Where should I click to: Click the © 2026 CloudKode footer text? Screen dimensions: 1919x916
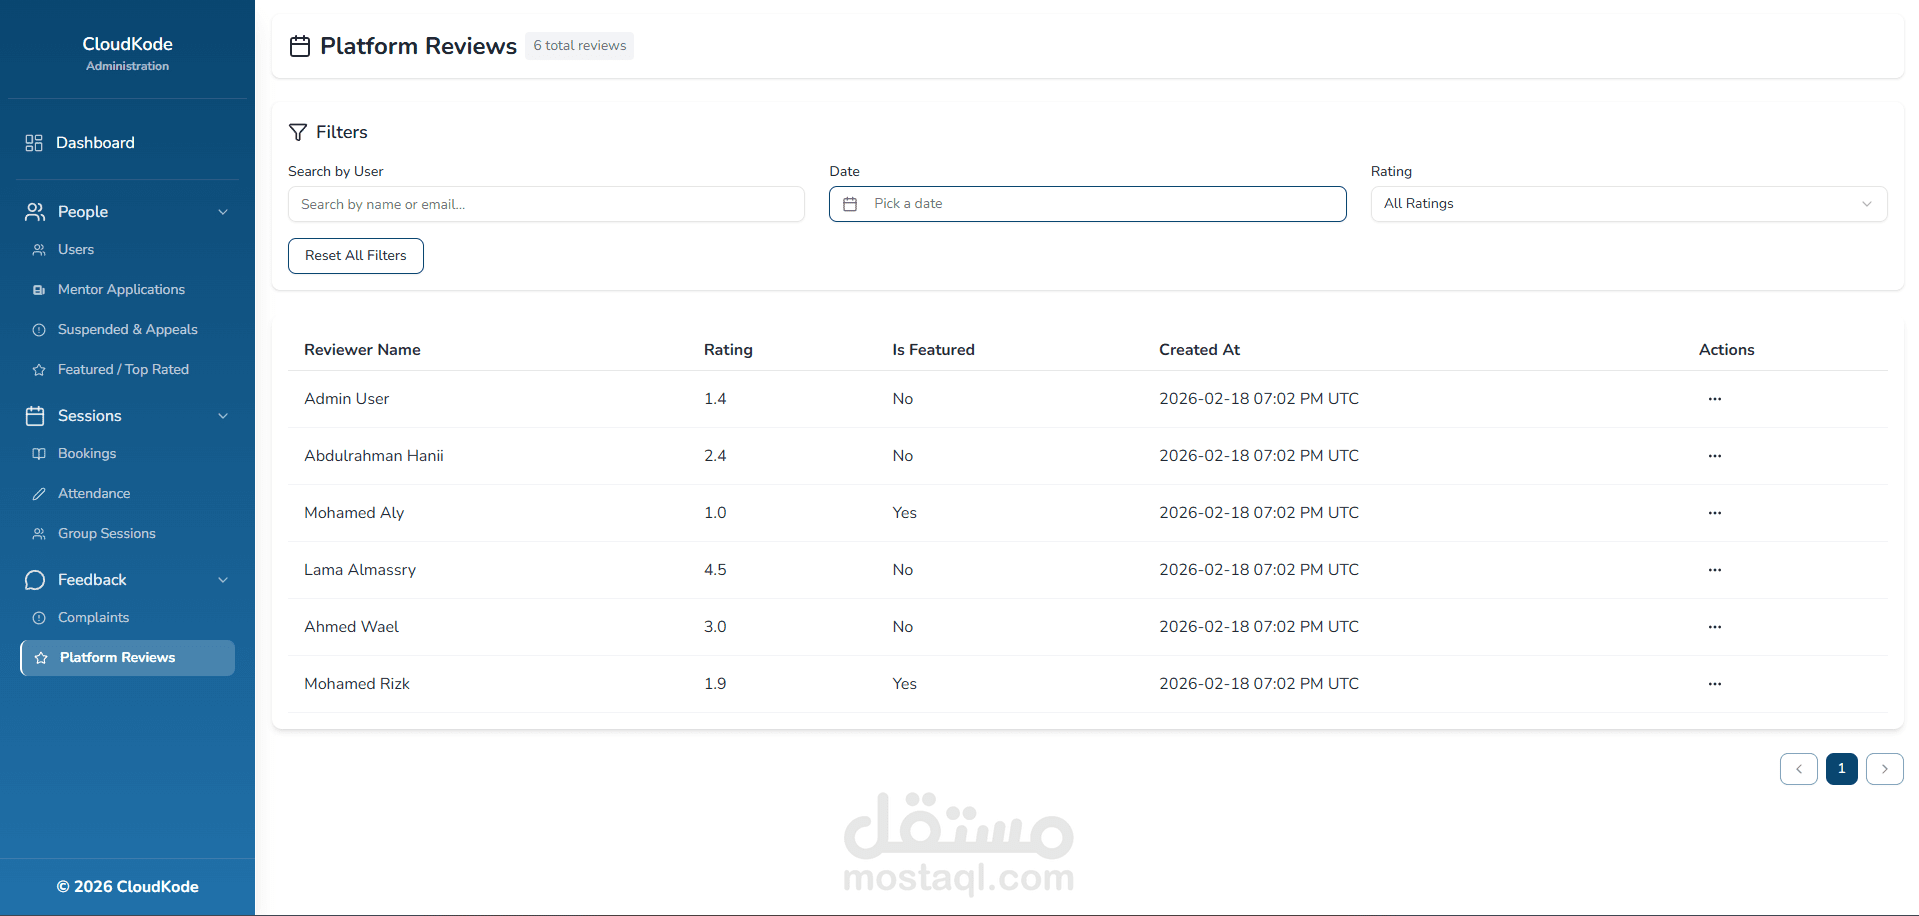coord(127,887)
